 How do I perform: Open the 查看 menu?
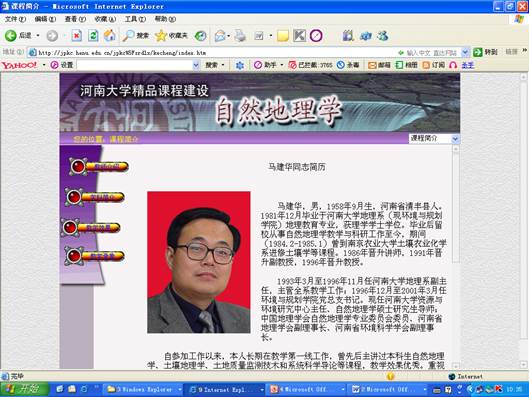pyautogui.click(x=75, y=19)
